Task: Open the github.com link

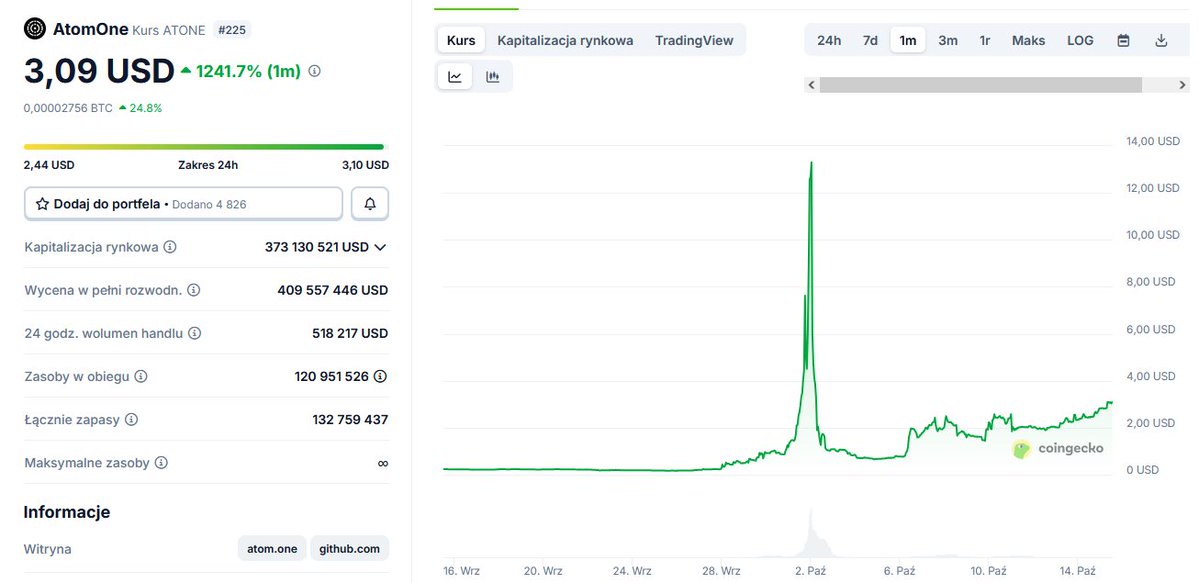Action: 349,549
